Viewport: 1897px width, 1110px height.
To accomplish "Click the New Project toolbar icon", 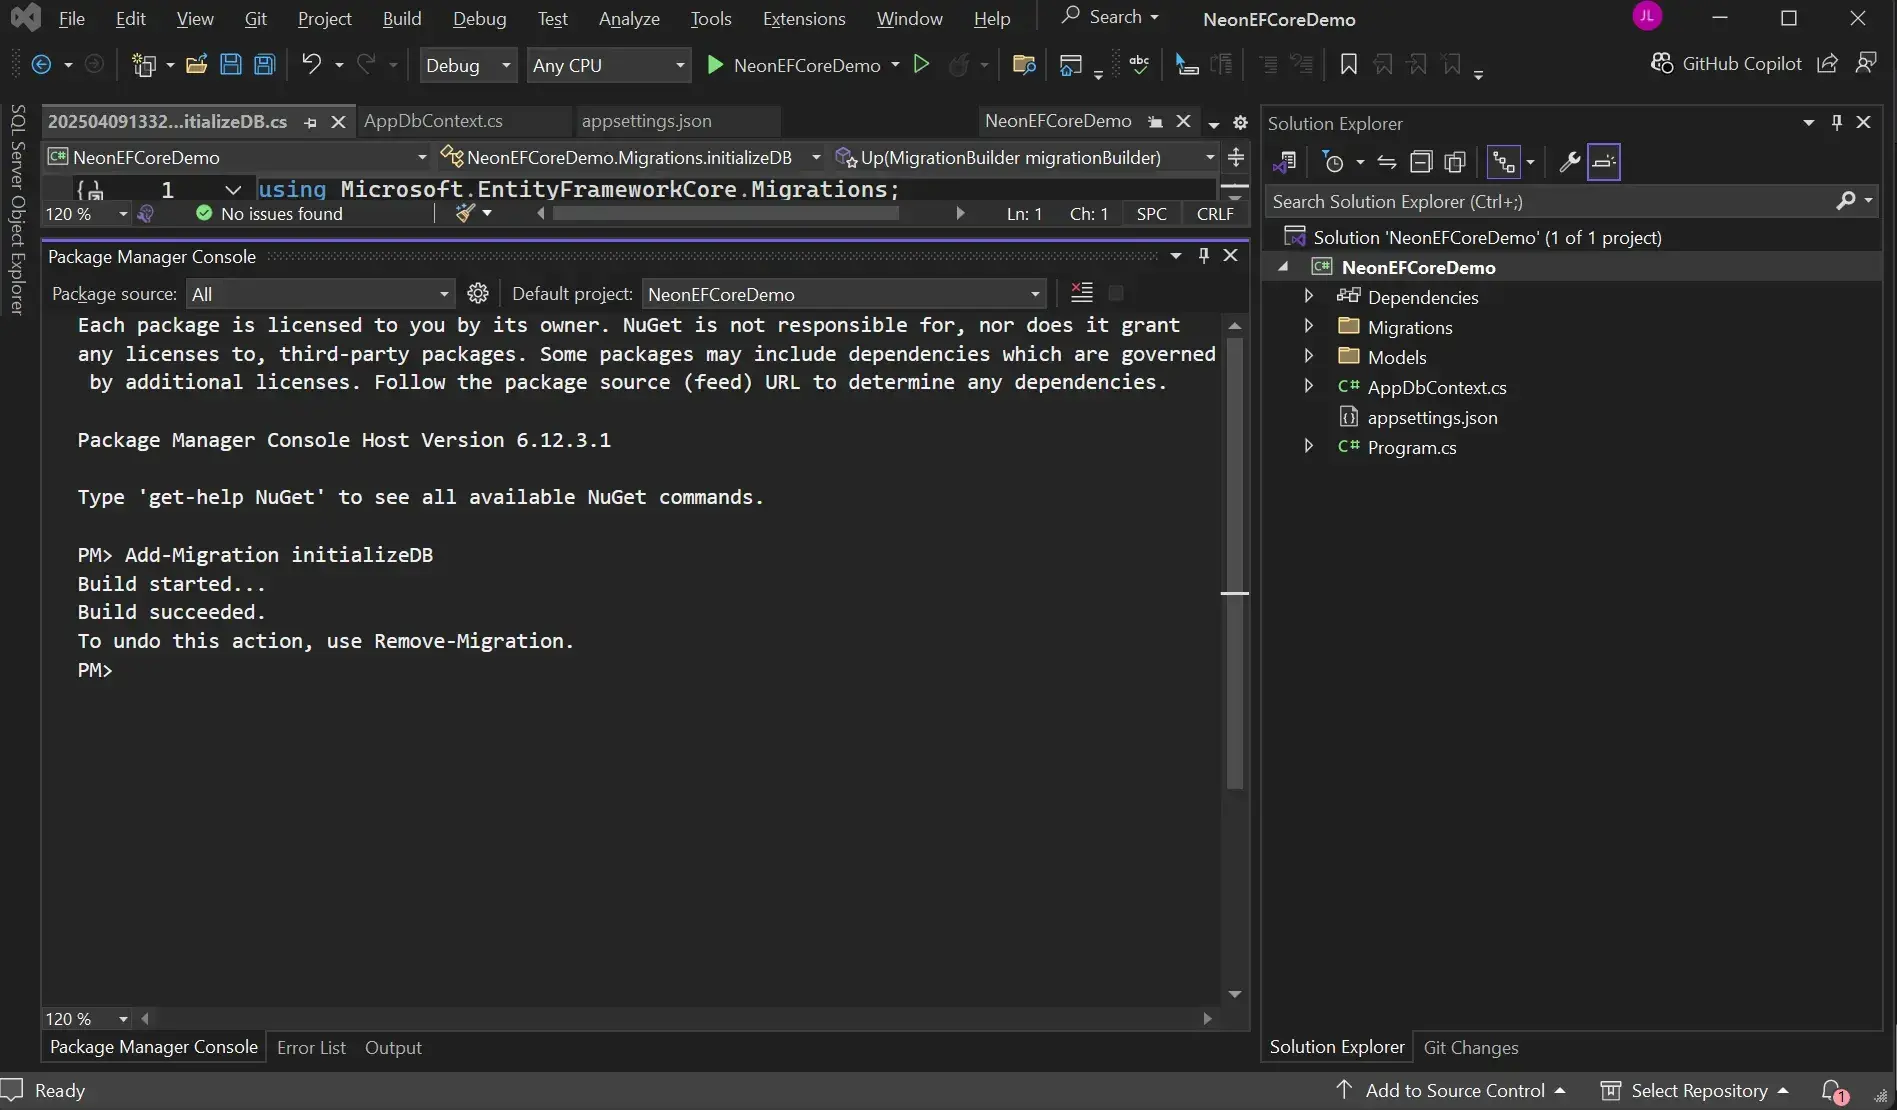I will [144, 65].
